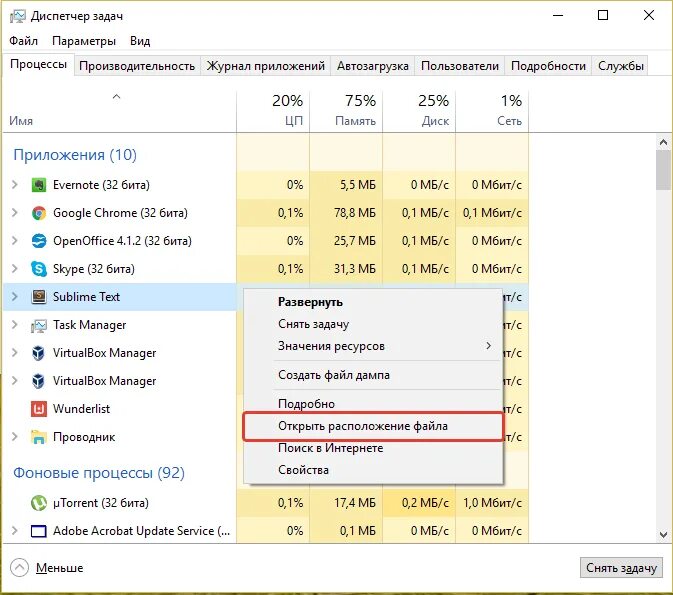Switch to the Подробности tab
Screen dimensions: 673x595
(x=548, y=66)
